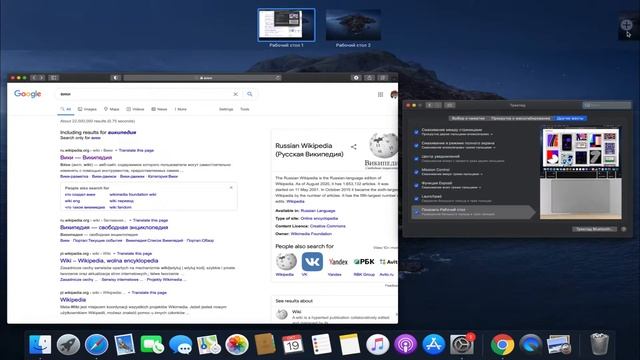Select Рабочий стол 1 thumbnail
This screenshot has width=640, height=360.
point(286,25)
